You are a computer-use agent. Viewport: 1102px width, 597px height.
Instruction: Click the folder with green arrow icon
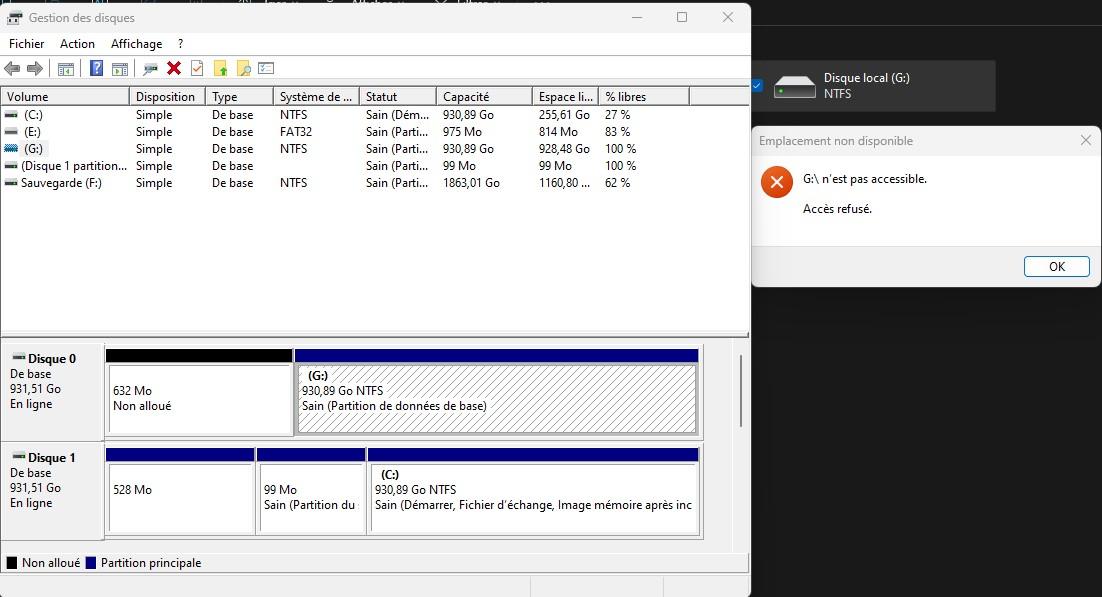(221, 68)
